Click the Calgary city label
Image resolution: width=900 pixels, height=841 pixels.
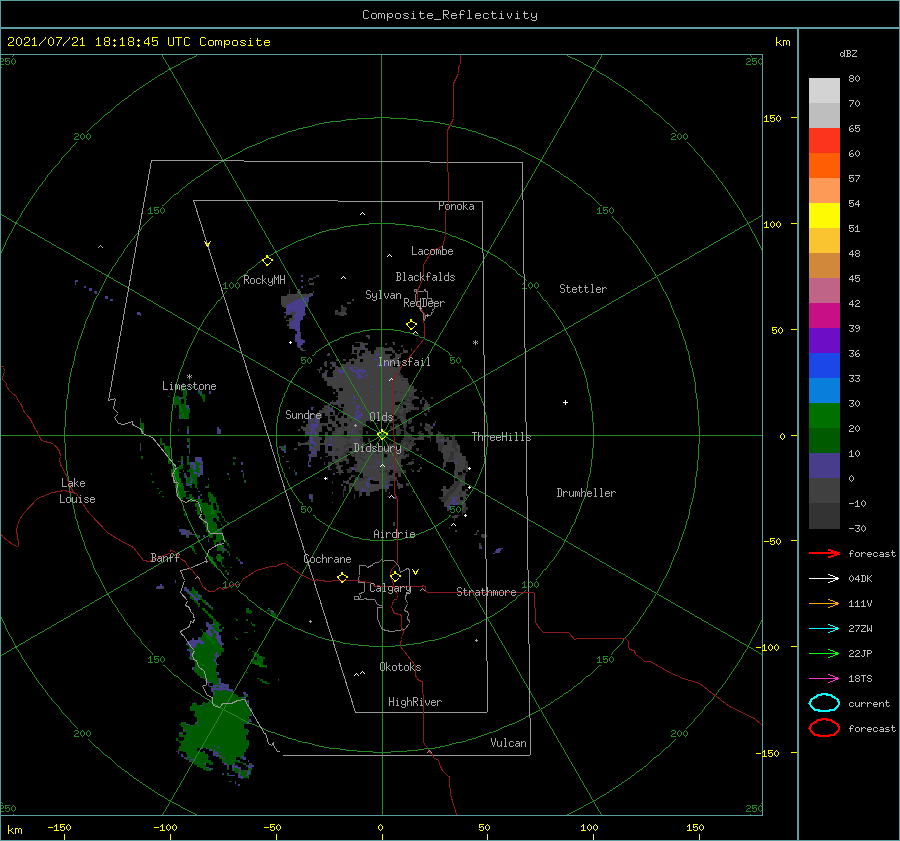(390, 588)
